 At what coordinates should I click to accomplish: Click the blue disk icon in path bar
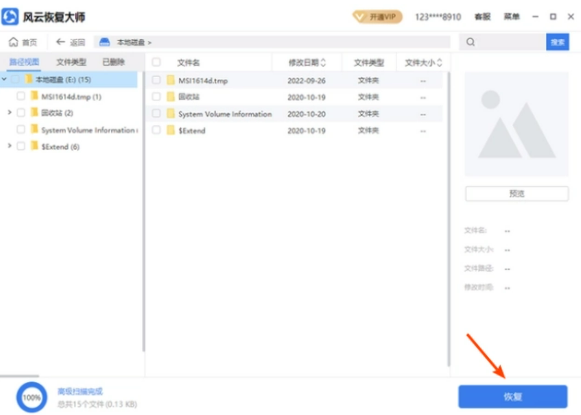point(104,42)
